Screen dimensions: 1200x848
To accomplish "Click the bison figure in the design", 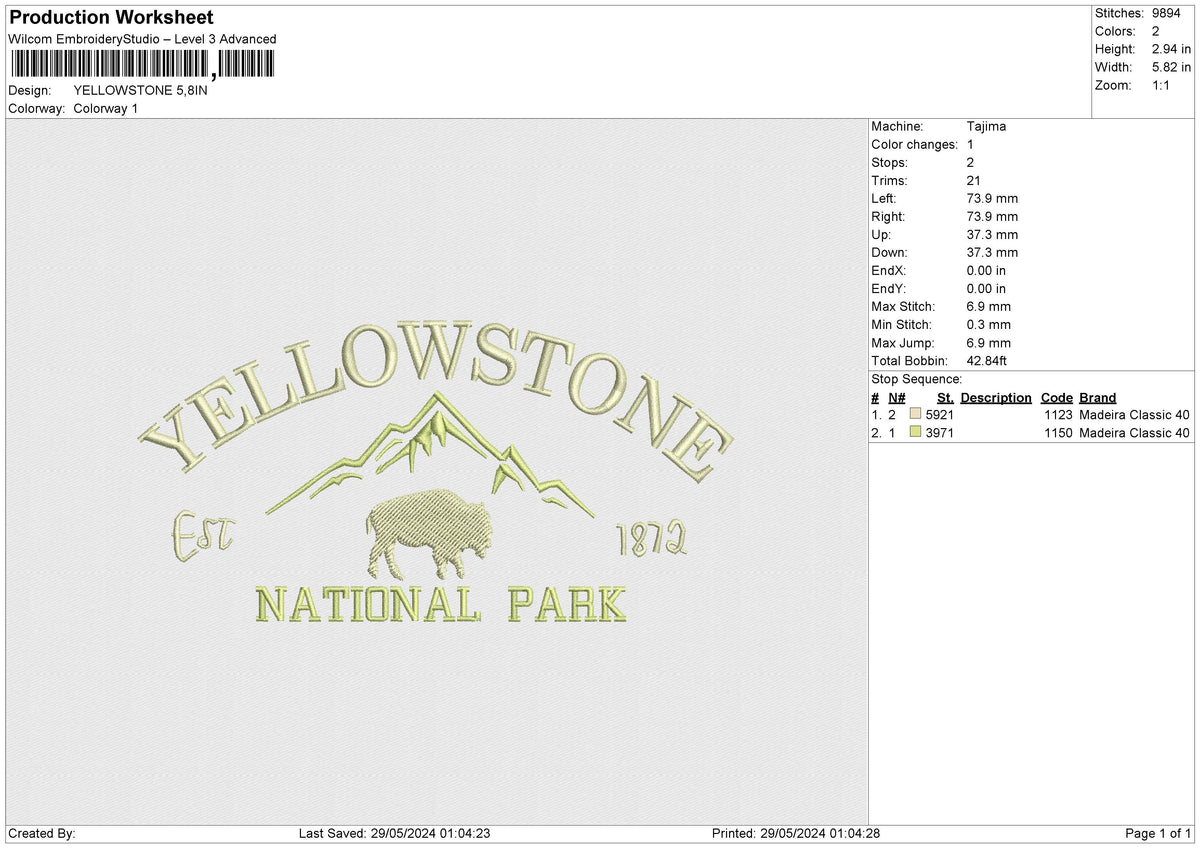I will (x=429, y=535).
